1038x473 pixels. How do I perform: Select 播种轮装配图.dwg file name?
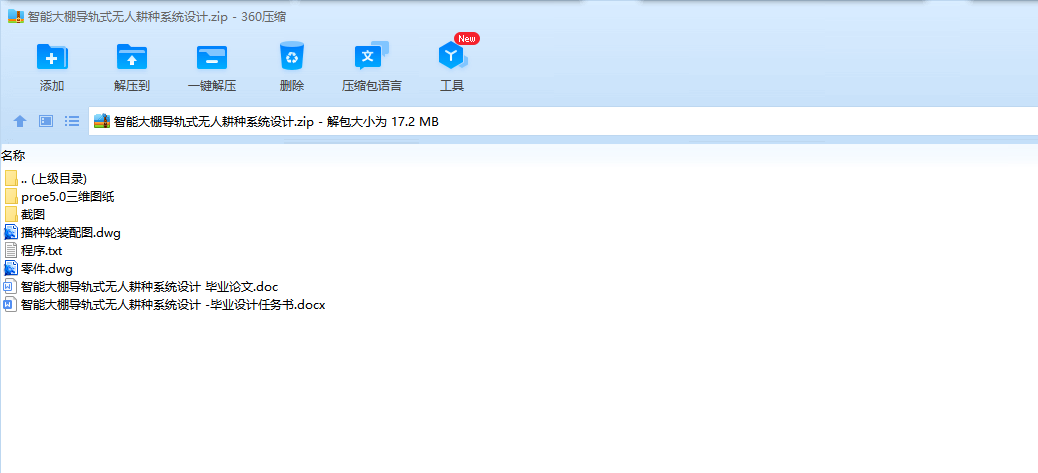coord(71,232)
